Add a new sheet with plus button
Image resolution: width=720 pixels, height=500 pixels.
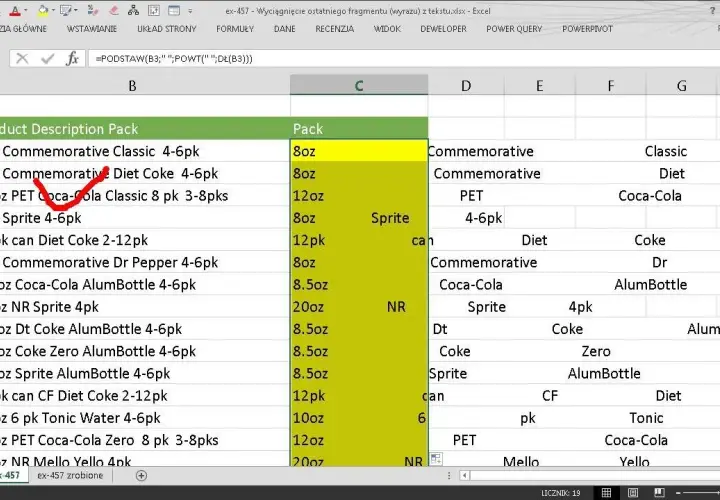coord(141,476)
